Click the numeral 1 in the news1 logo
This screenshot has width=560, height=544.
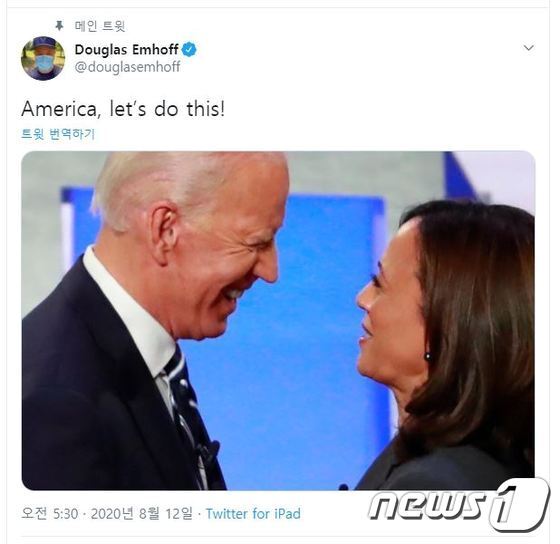click(x=518, y=504)
